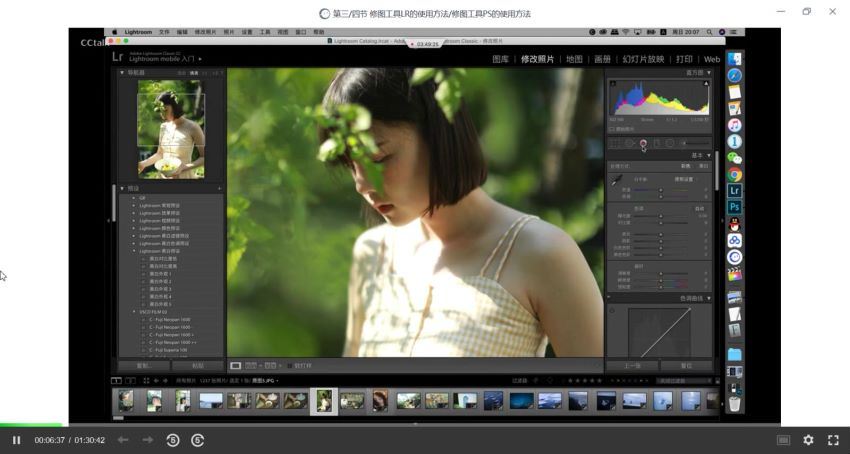Open Grid view from filmstrip bar
850x454 pixels.
146,381
